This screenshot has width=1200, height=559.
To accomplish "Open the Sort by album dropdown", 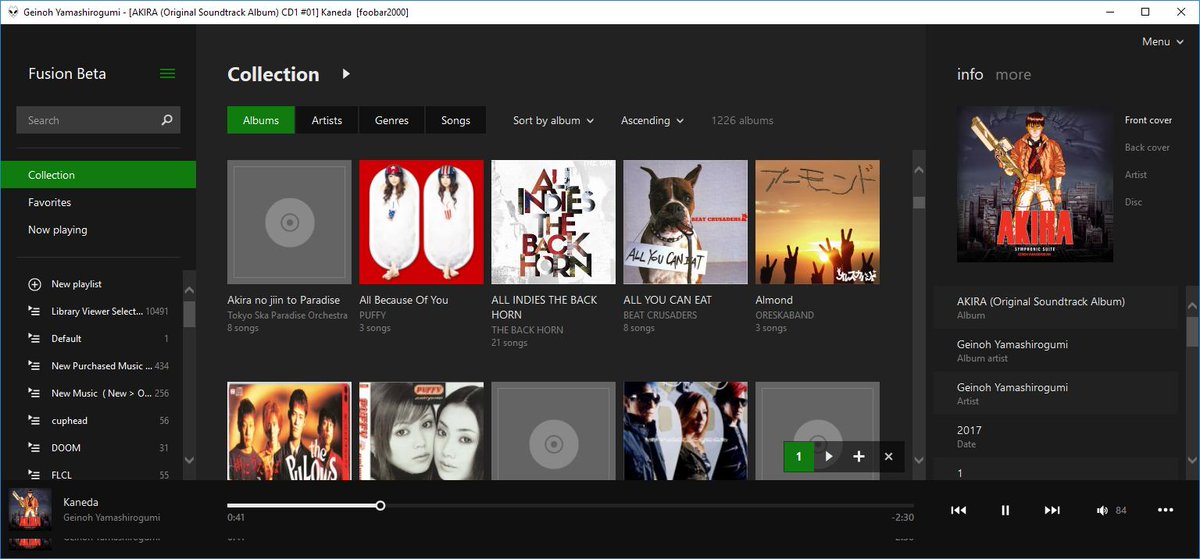I will click(553, 120).
